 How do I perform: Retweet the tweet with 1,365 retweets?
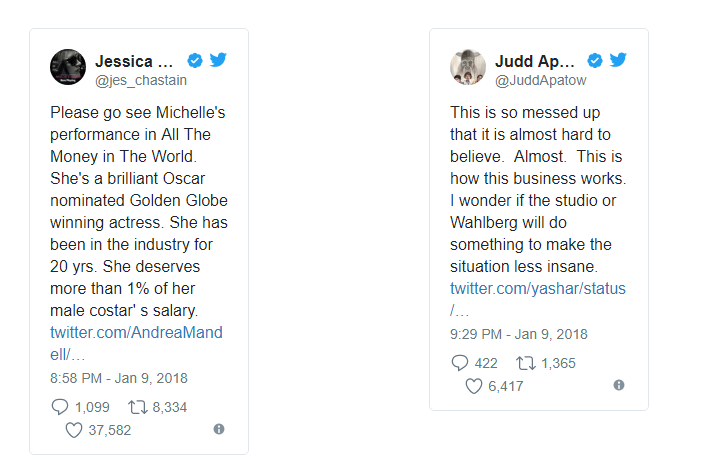[x=524, y=363]
